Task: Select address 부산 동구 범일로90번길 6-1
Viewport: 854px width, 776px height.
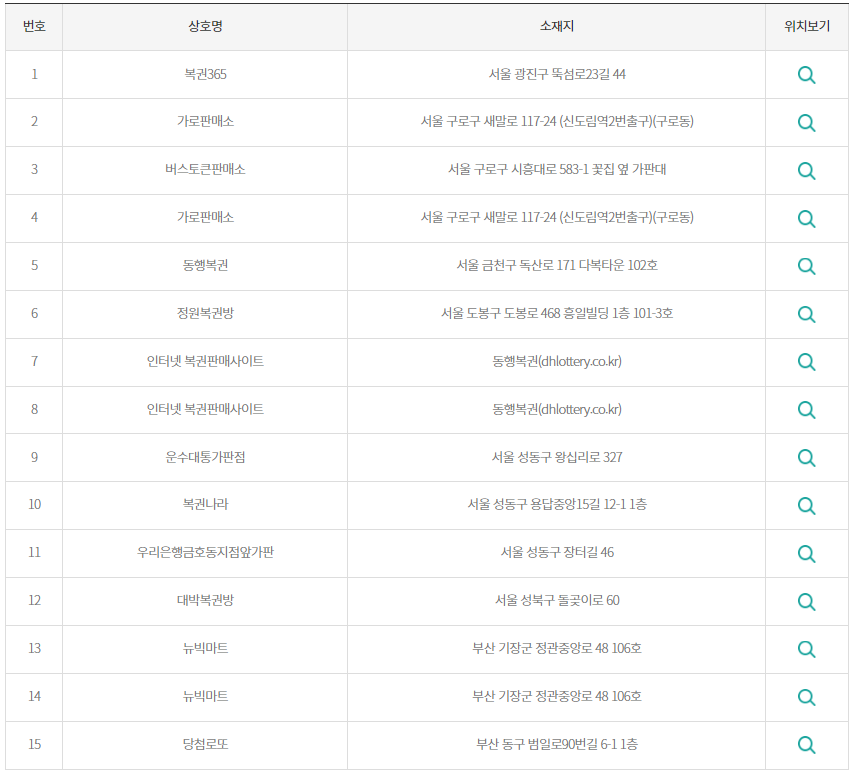Action: (x=557, y=744)
